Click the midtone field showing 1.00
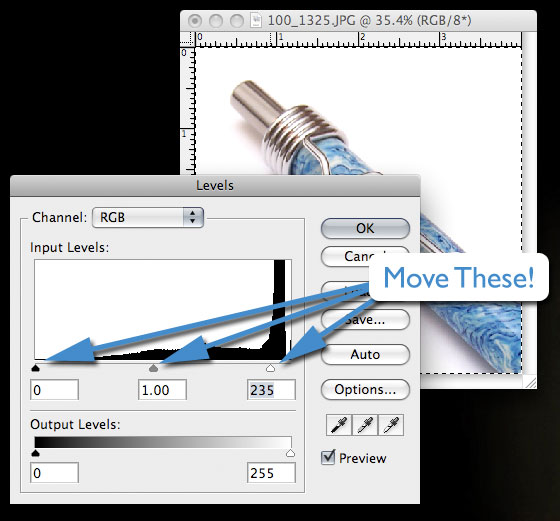560x521 pixels. [x=162, y=390]
